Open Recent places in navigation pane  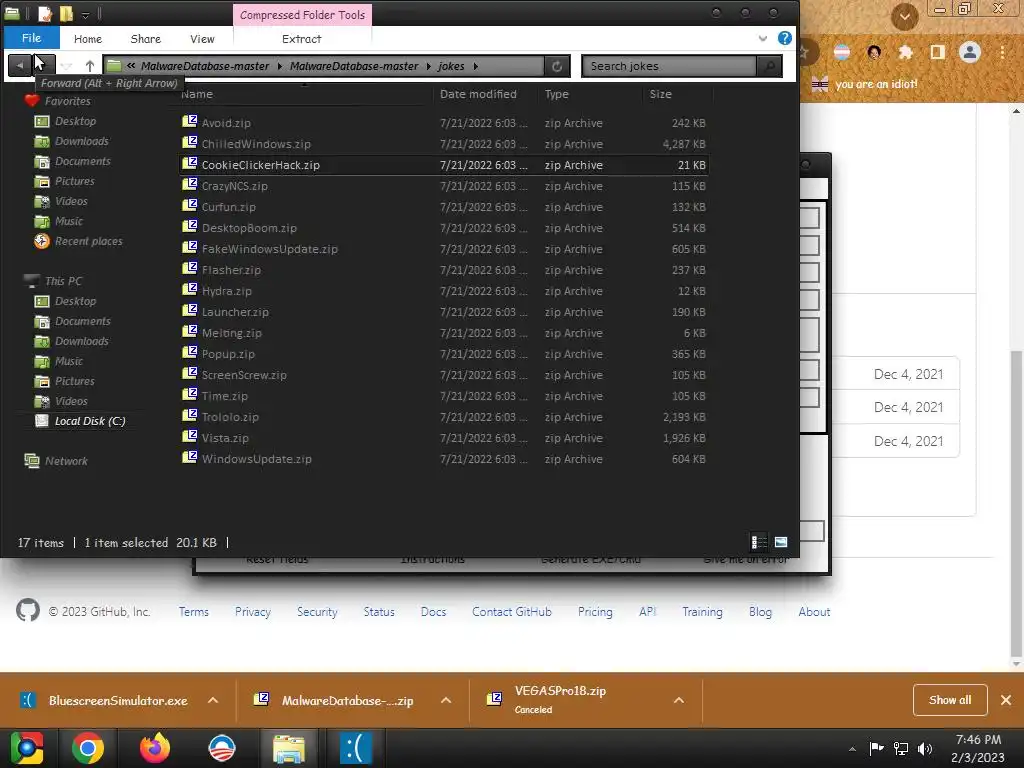(x=88, y=241)
